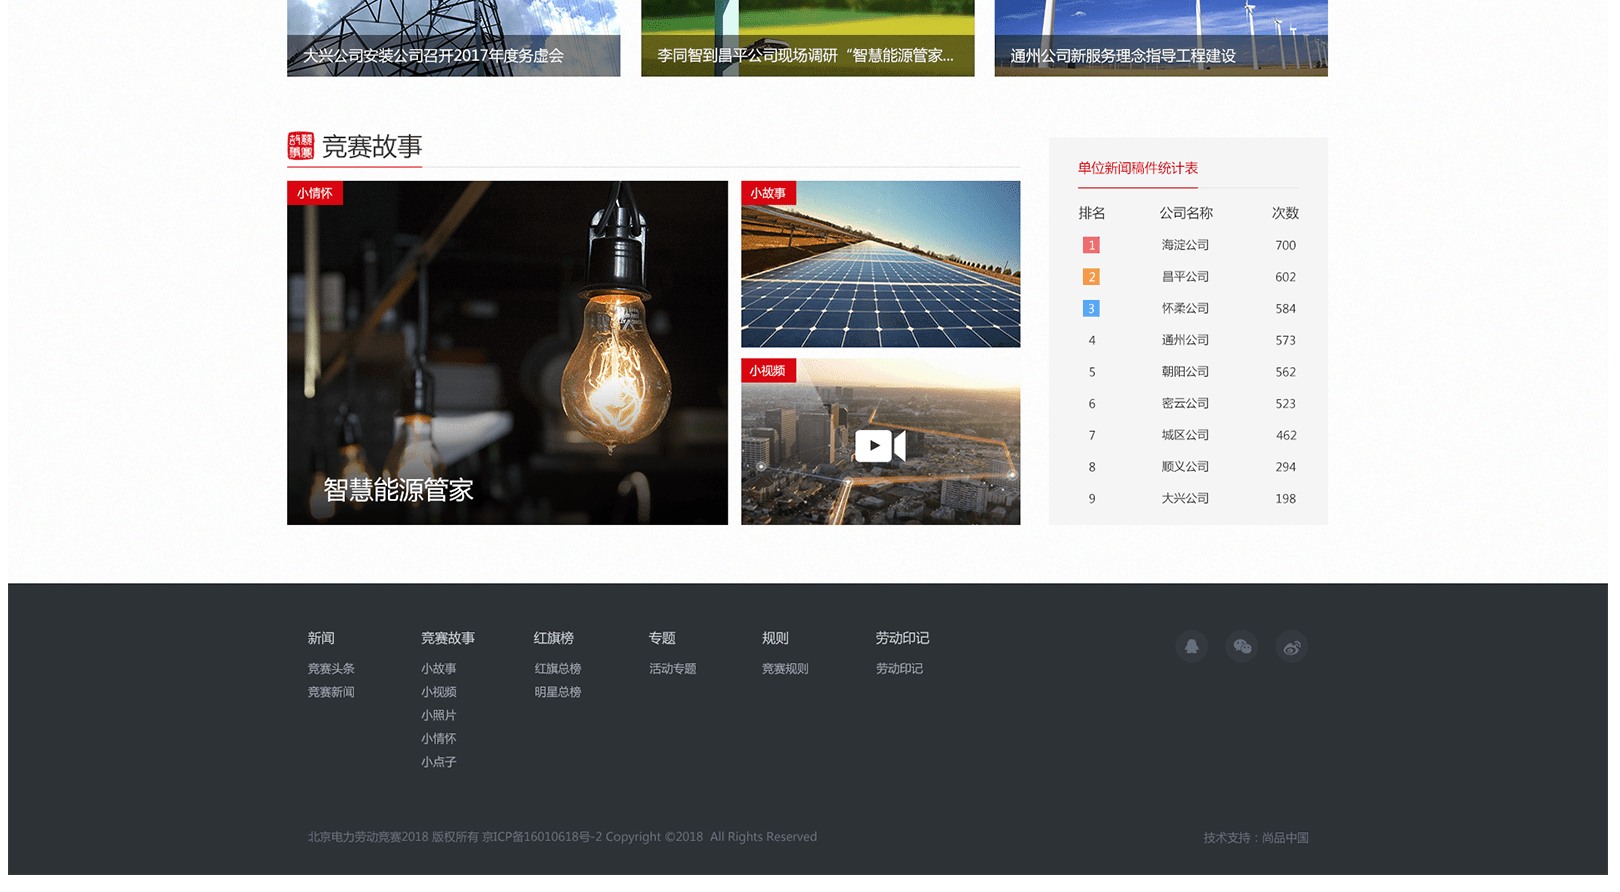This screenshot has height=892, width=1620.
Task: Open the footer 红旗榜 menu heading
Action: click(x=554, y=638)
